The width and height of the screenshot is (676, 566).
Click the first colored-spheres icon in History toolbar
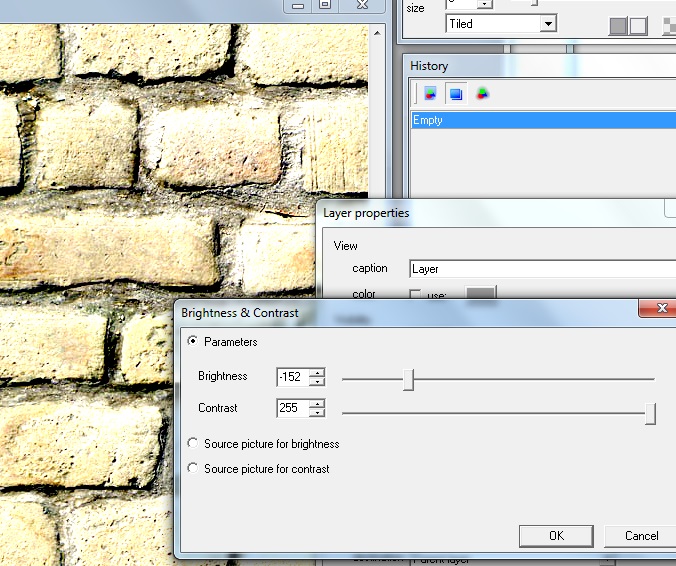click(x=430, y=94)
